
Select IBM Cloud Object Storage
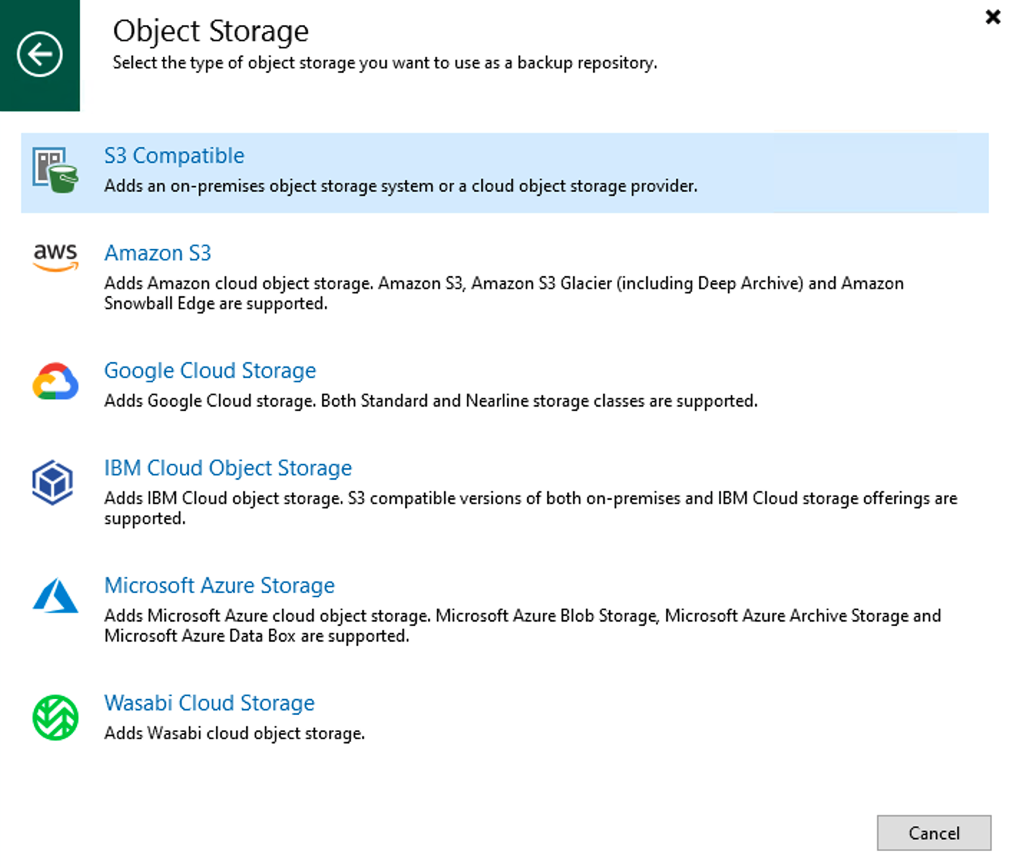pos(227,467)
